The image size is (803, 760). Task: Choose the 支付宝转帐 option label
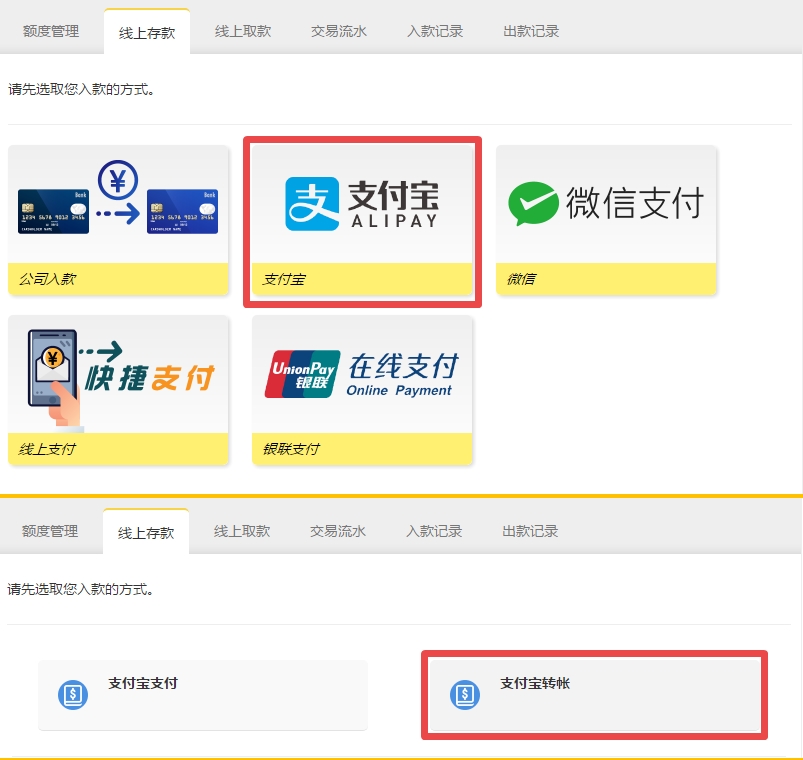click(535, 684)
